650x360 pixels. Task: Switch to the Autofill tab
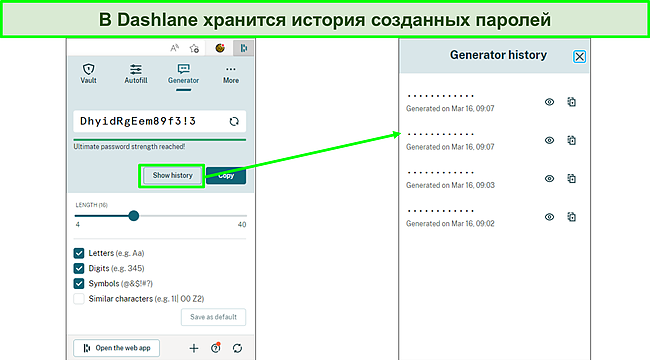coord(136,74)
